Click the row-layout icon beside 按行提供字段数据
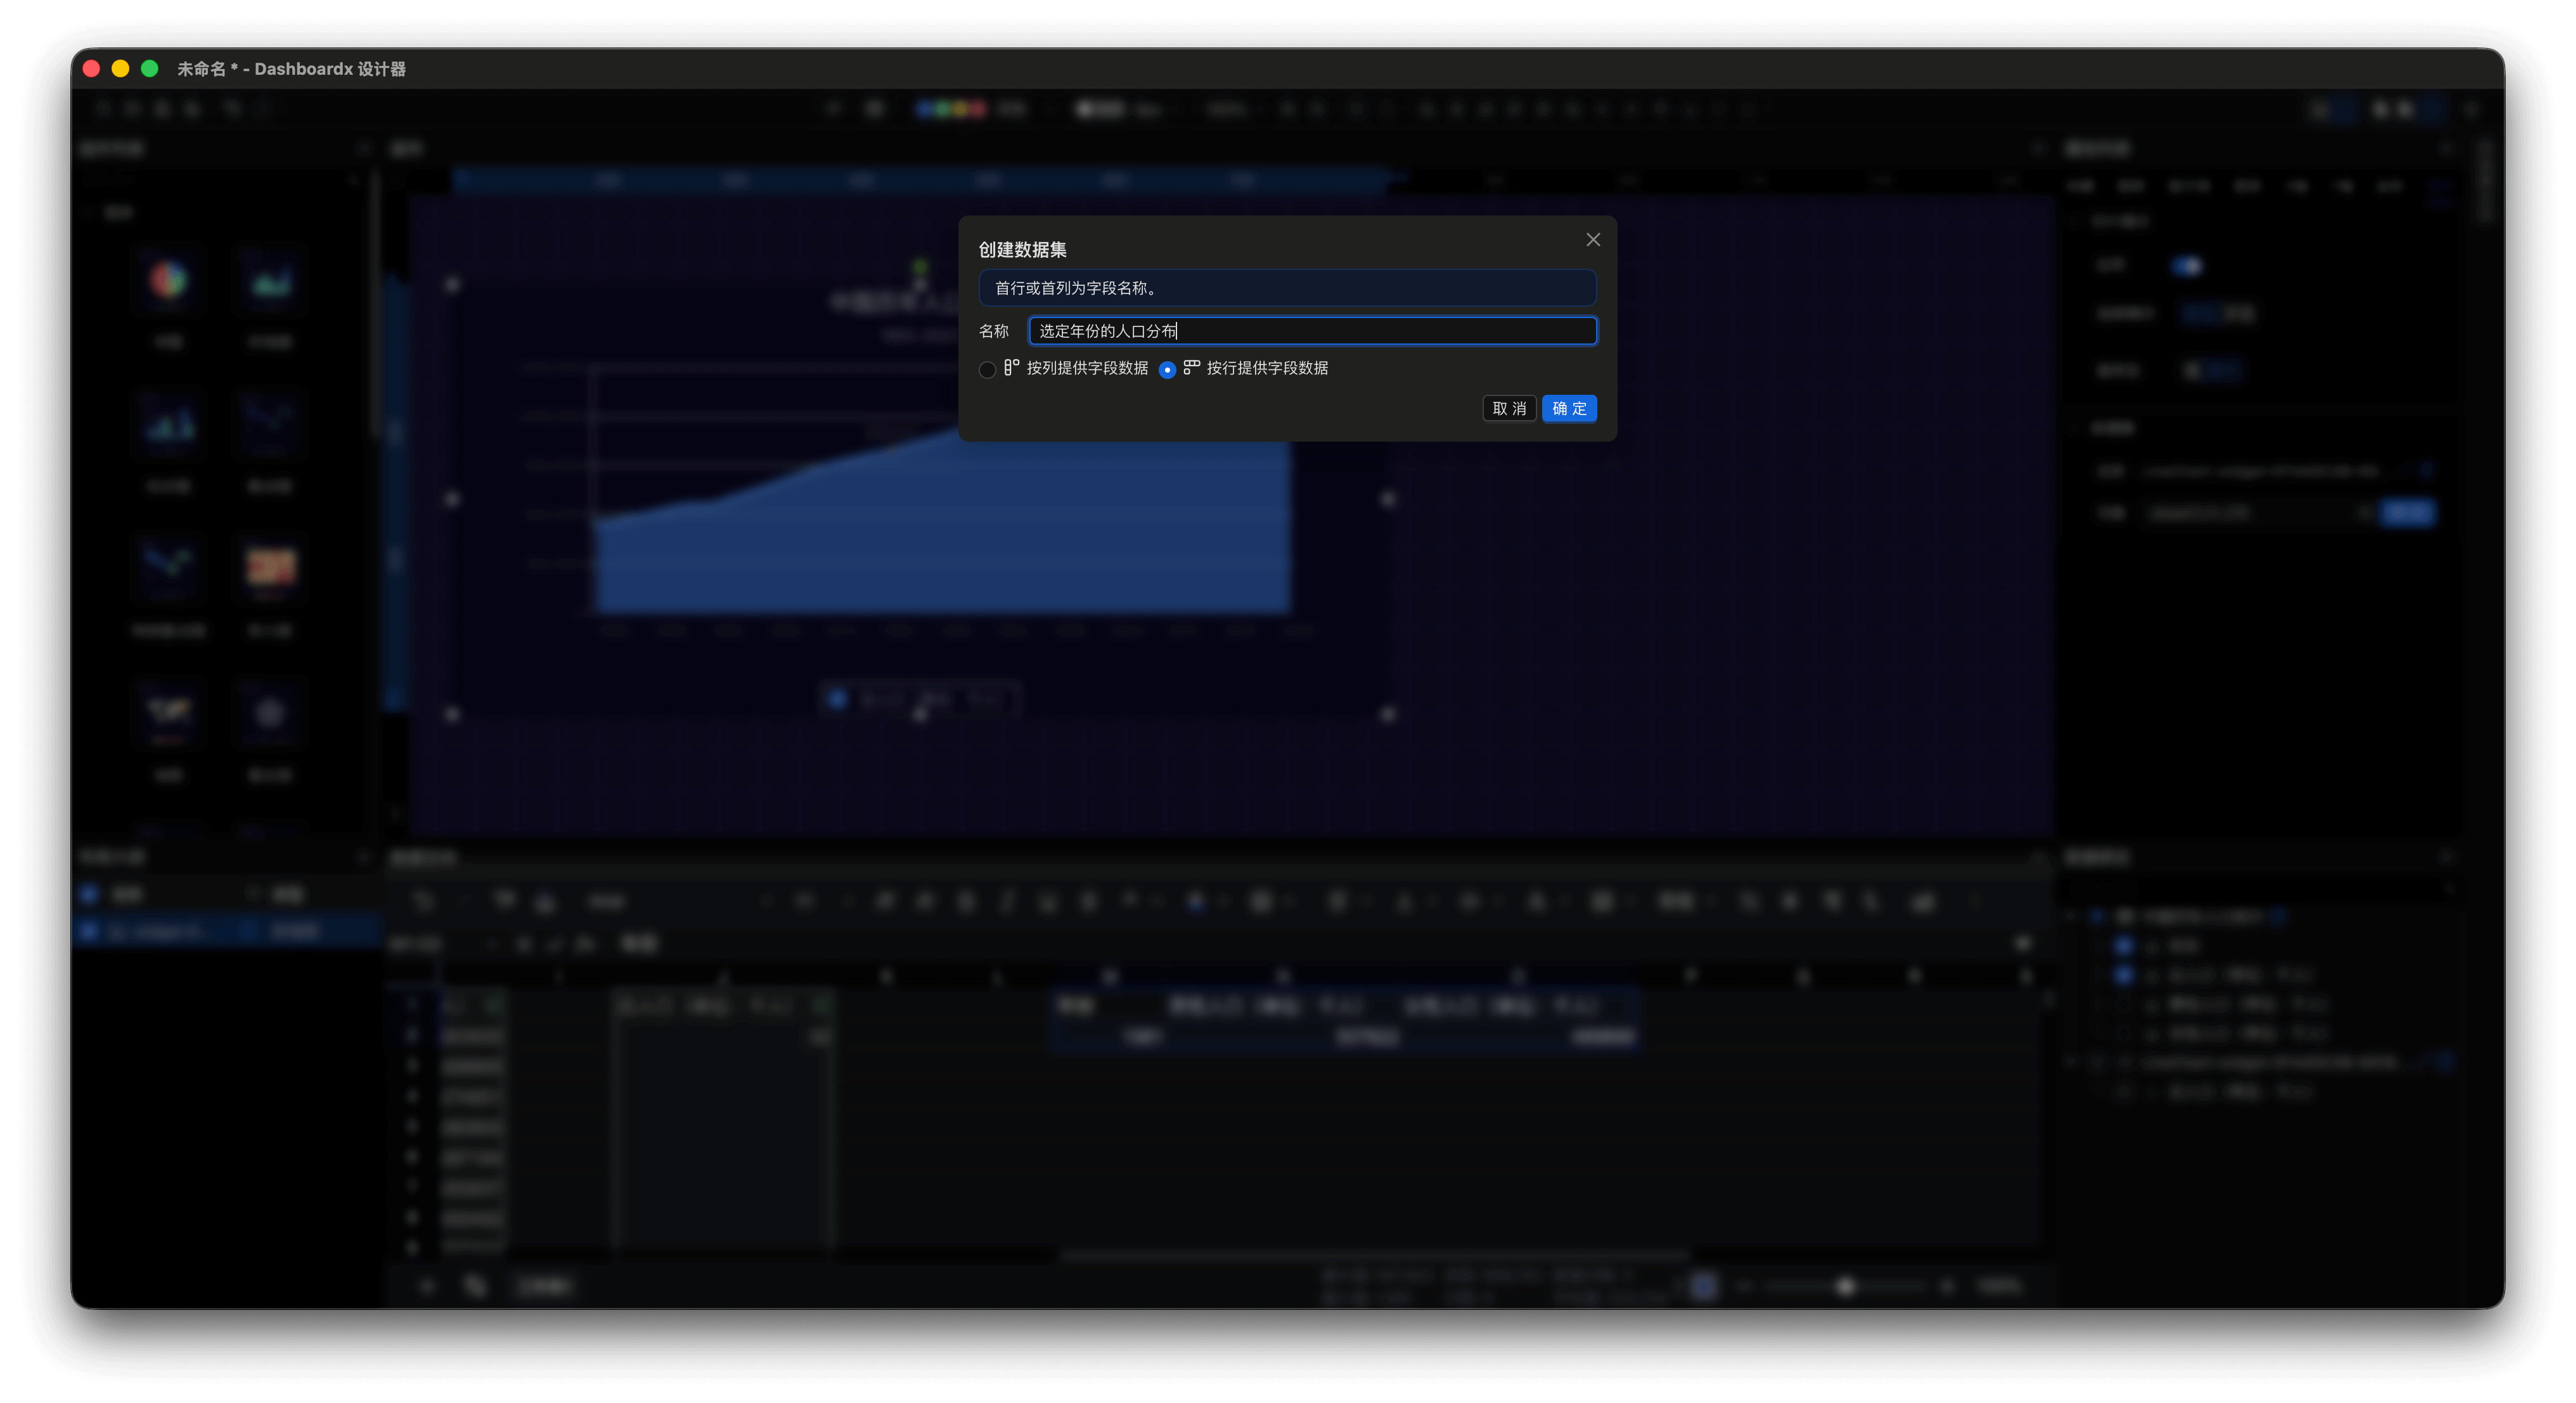 [x=1191, y=368]
